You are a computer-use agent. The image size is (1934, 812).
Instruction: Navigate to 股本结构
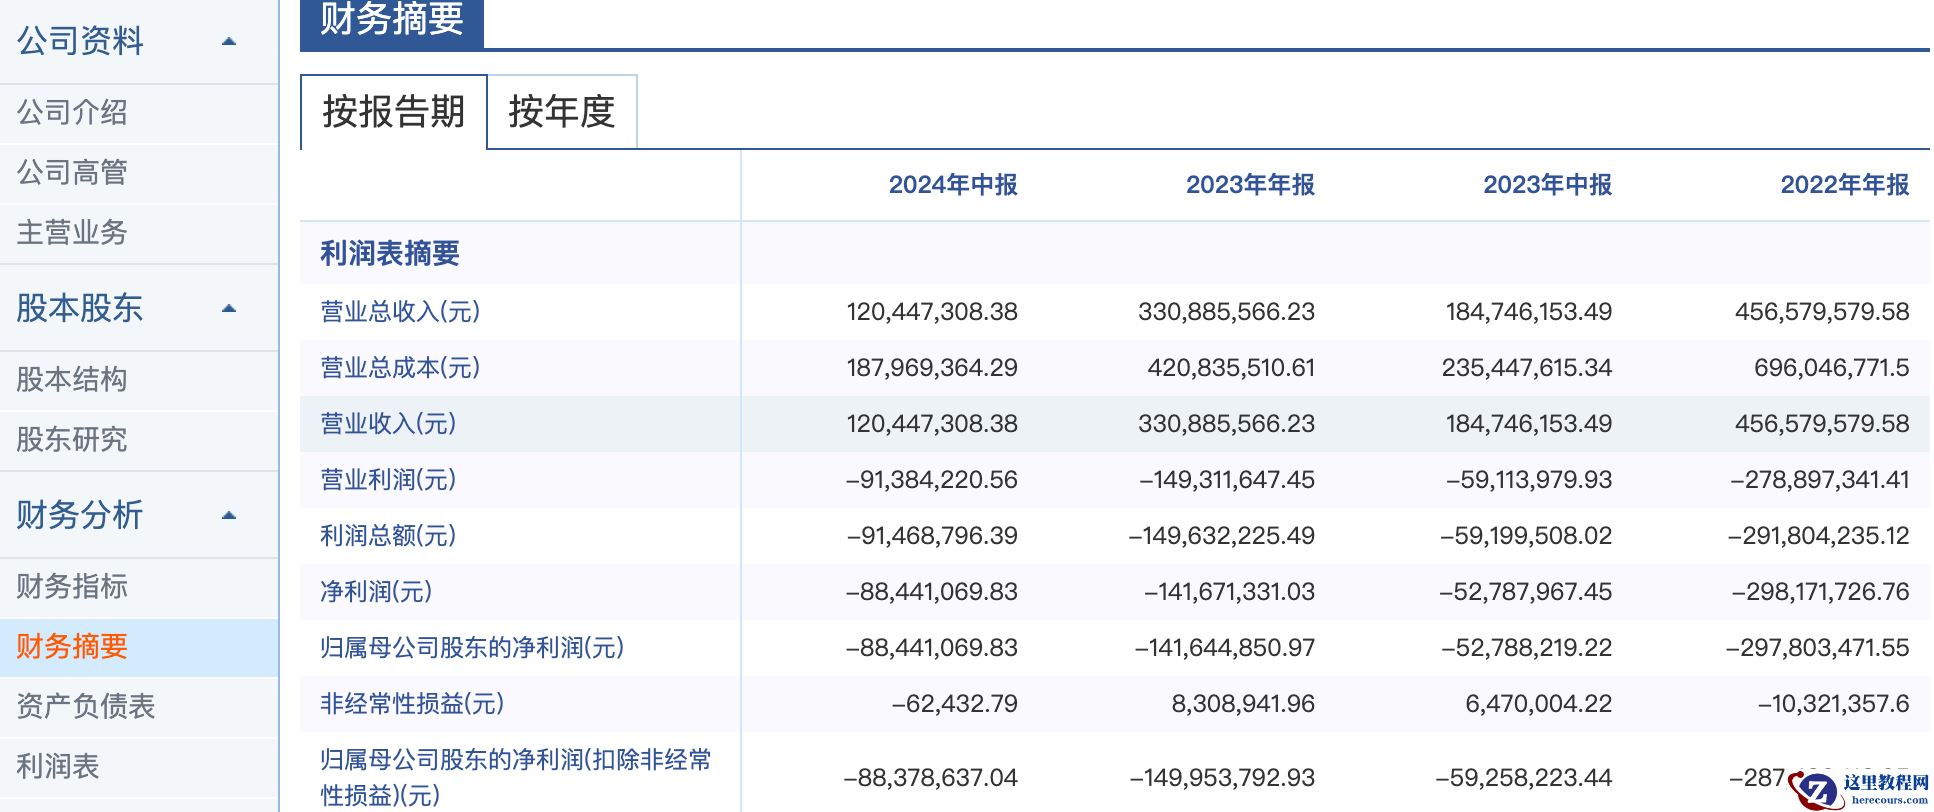pyautogui.click(x=72, y=380)
